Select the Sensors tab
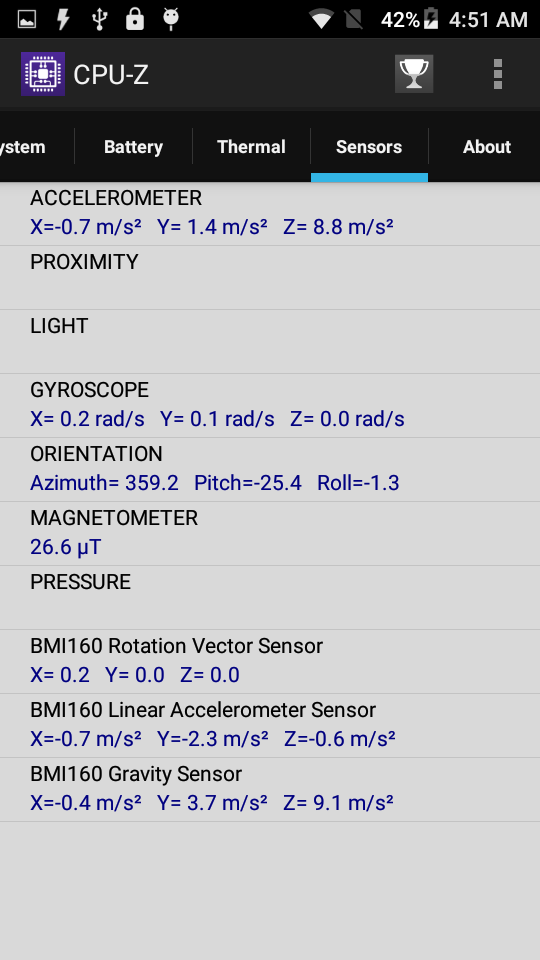Screen dimensions: 540x960 point(369,147)
